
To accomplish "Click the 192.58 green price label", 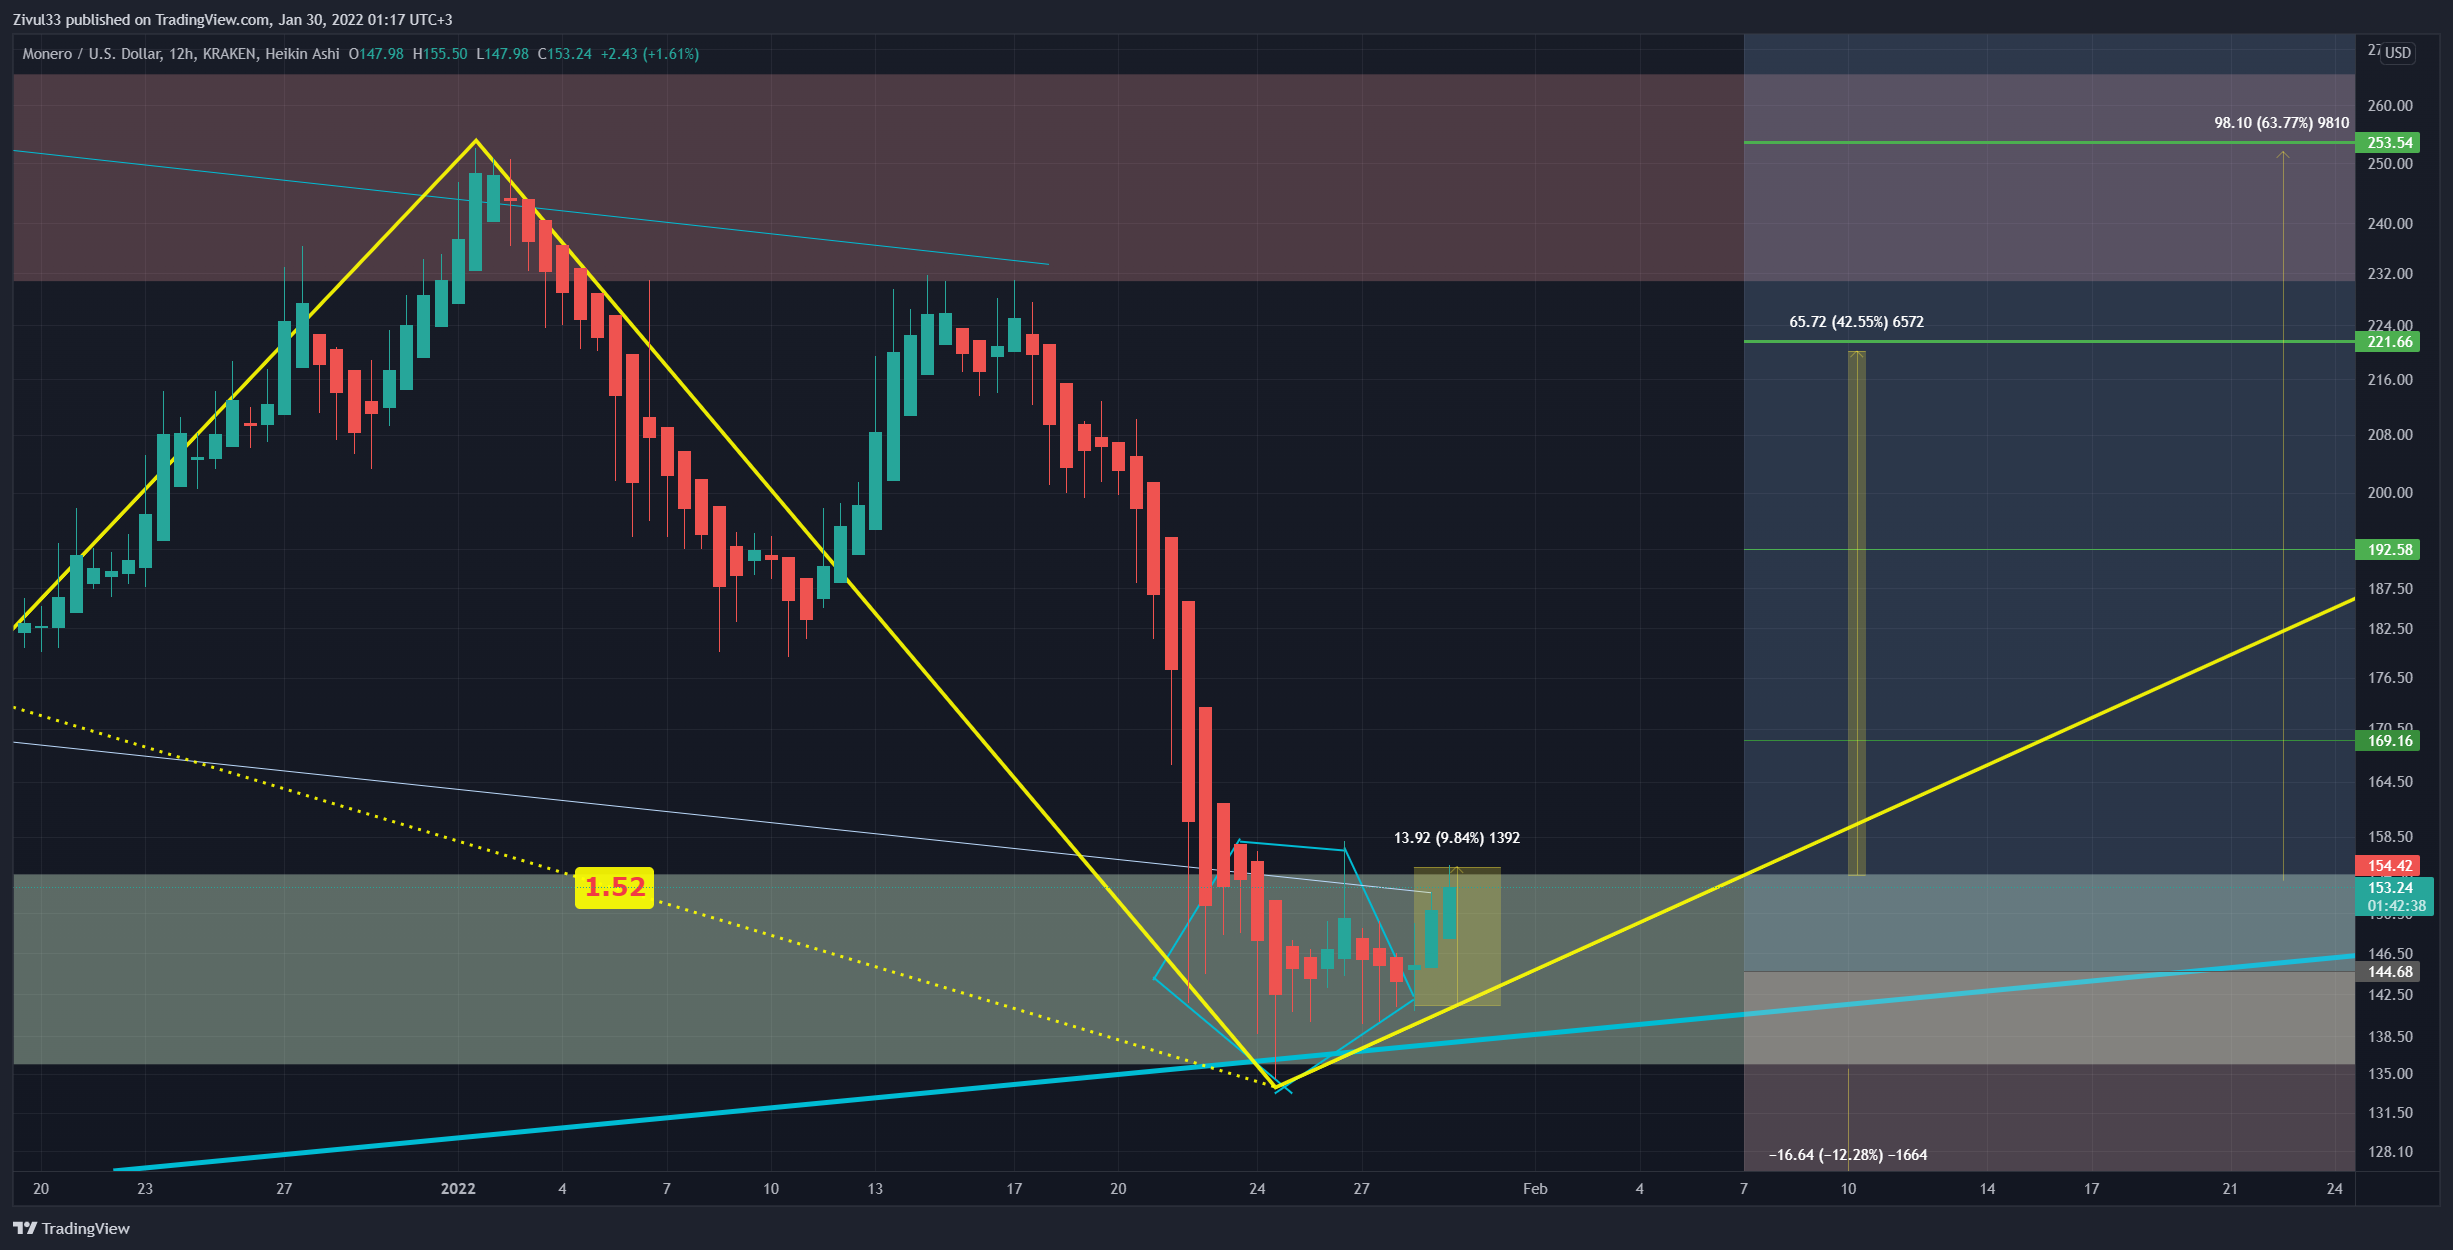I will click(x=2389, y=550).
